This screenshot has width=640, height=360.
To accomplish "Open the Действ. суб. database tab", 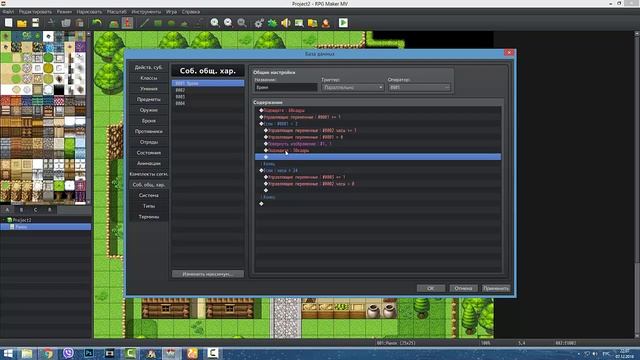I will click(149, 67).
